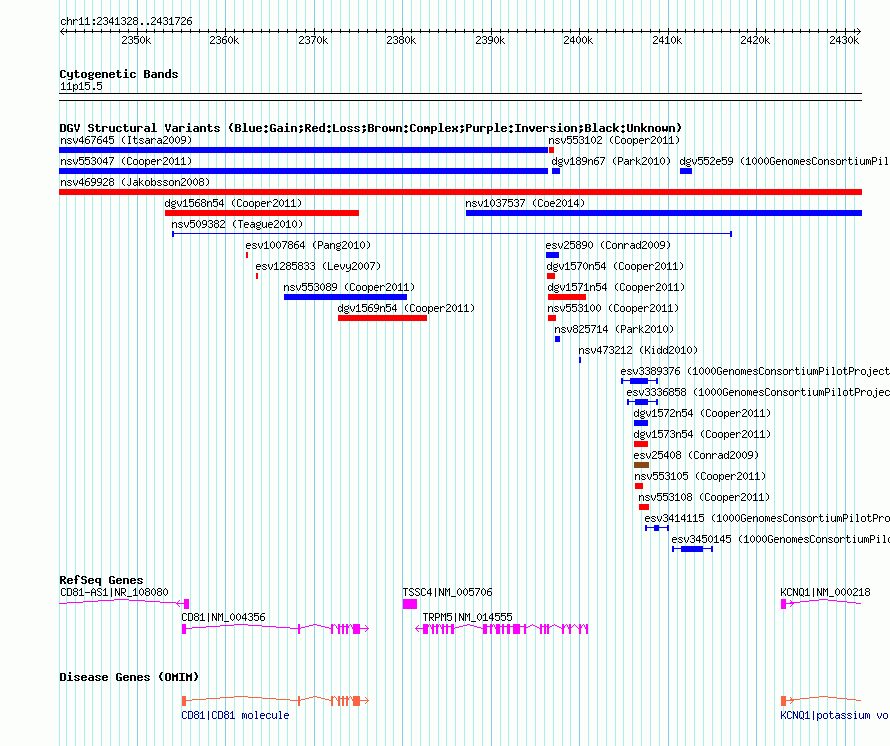
Task: Click the dgv552e59 blue block
Action: 686,171
